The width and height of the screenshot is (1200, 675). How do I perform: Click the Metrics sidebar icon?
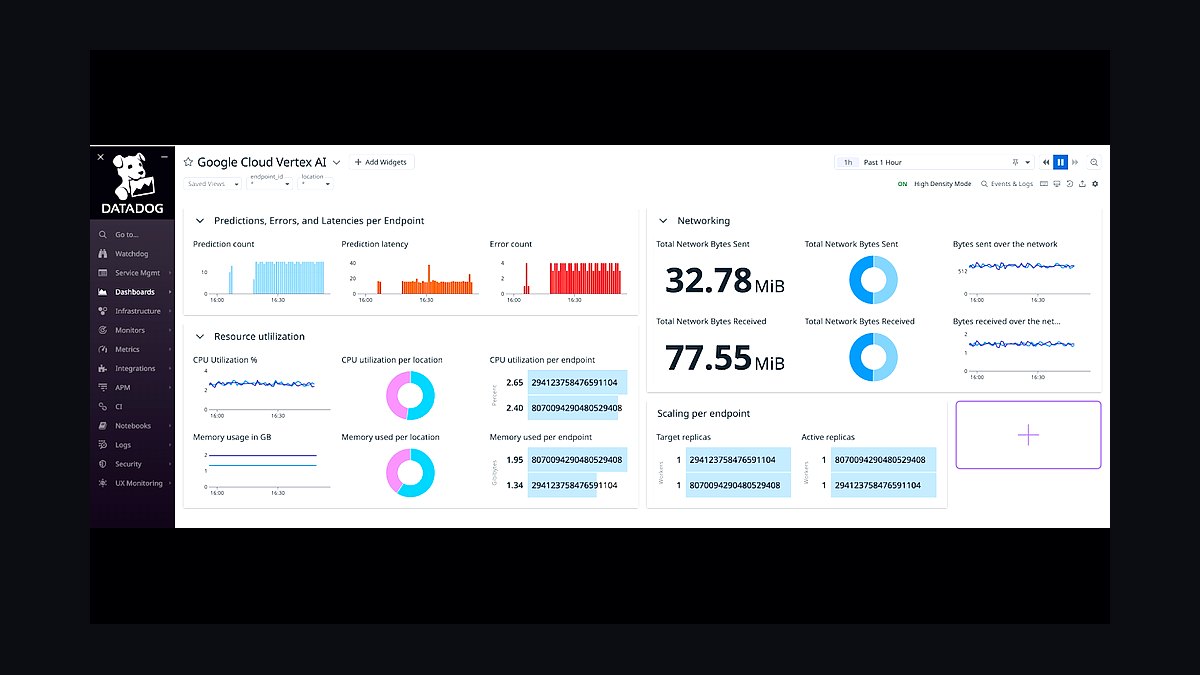(104, 349)
